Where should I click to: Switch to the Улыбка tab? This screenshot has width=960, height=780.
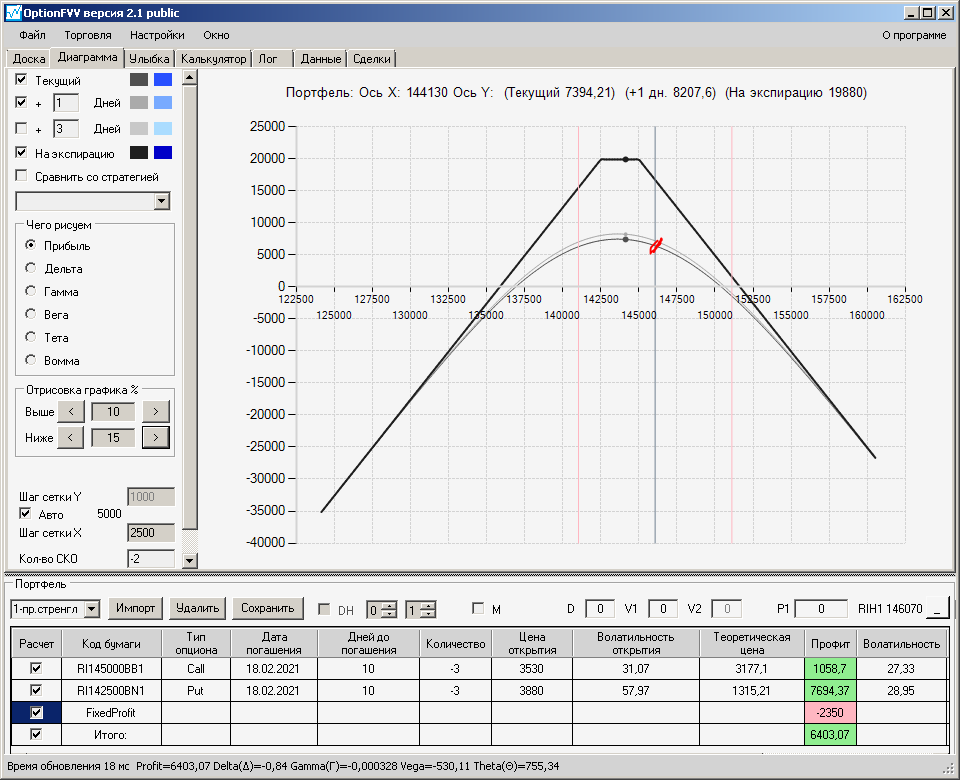click(x=150, y=59)
